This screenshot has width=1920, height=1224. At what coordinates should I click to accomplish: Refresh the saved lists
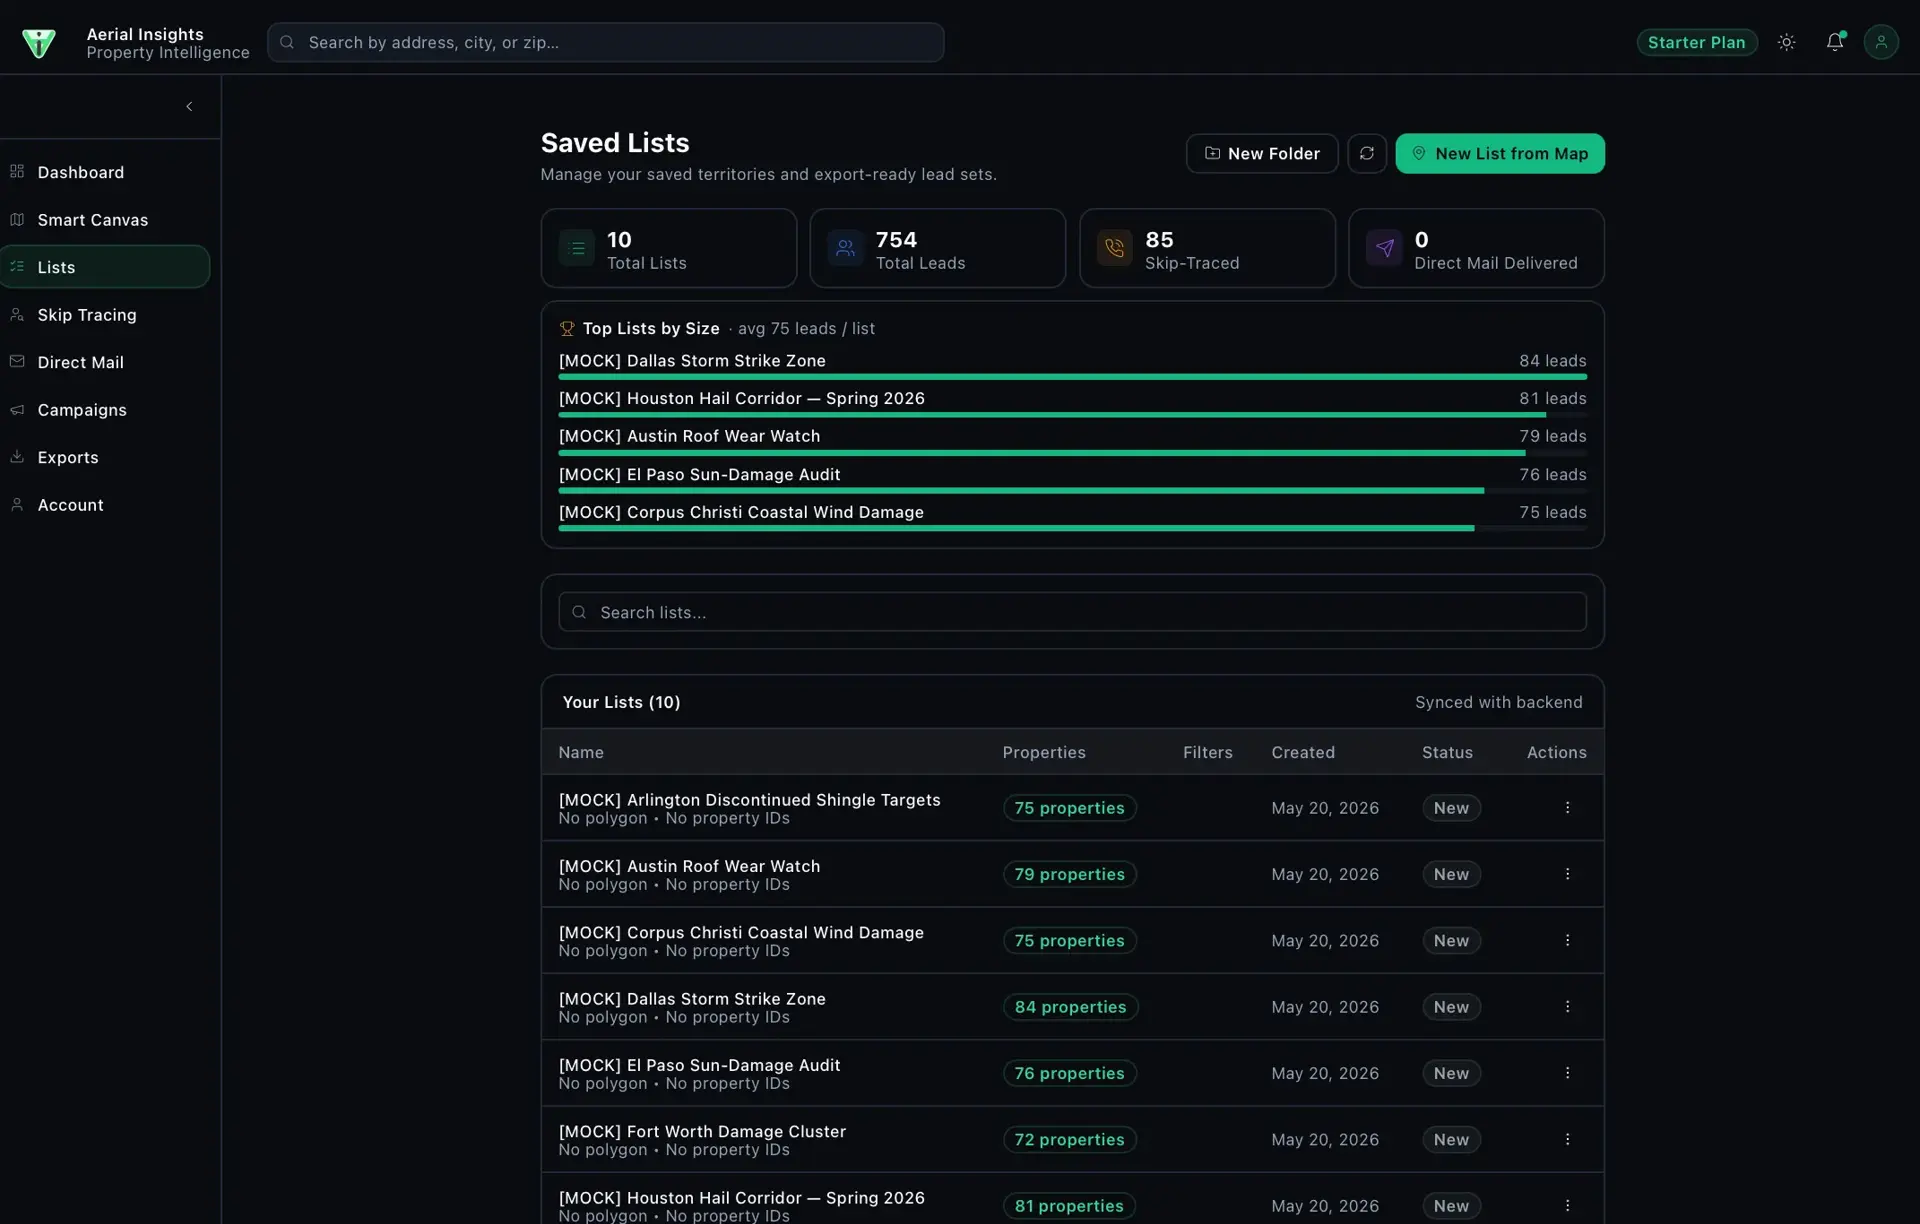[x=1366, y=153]
